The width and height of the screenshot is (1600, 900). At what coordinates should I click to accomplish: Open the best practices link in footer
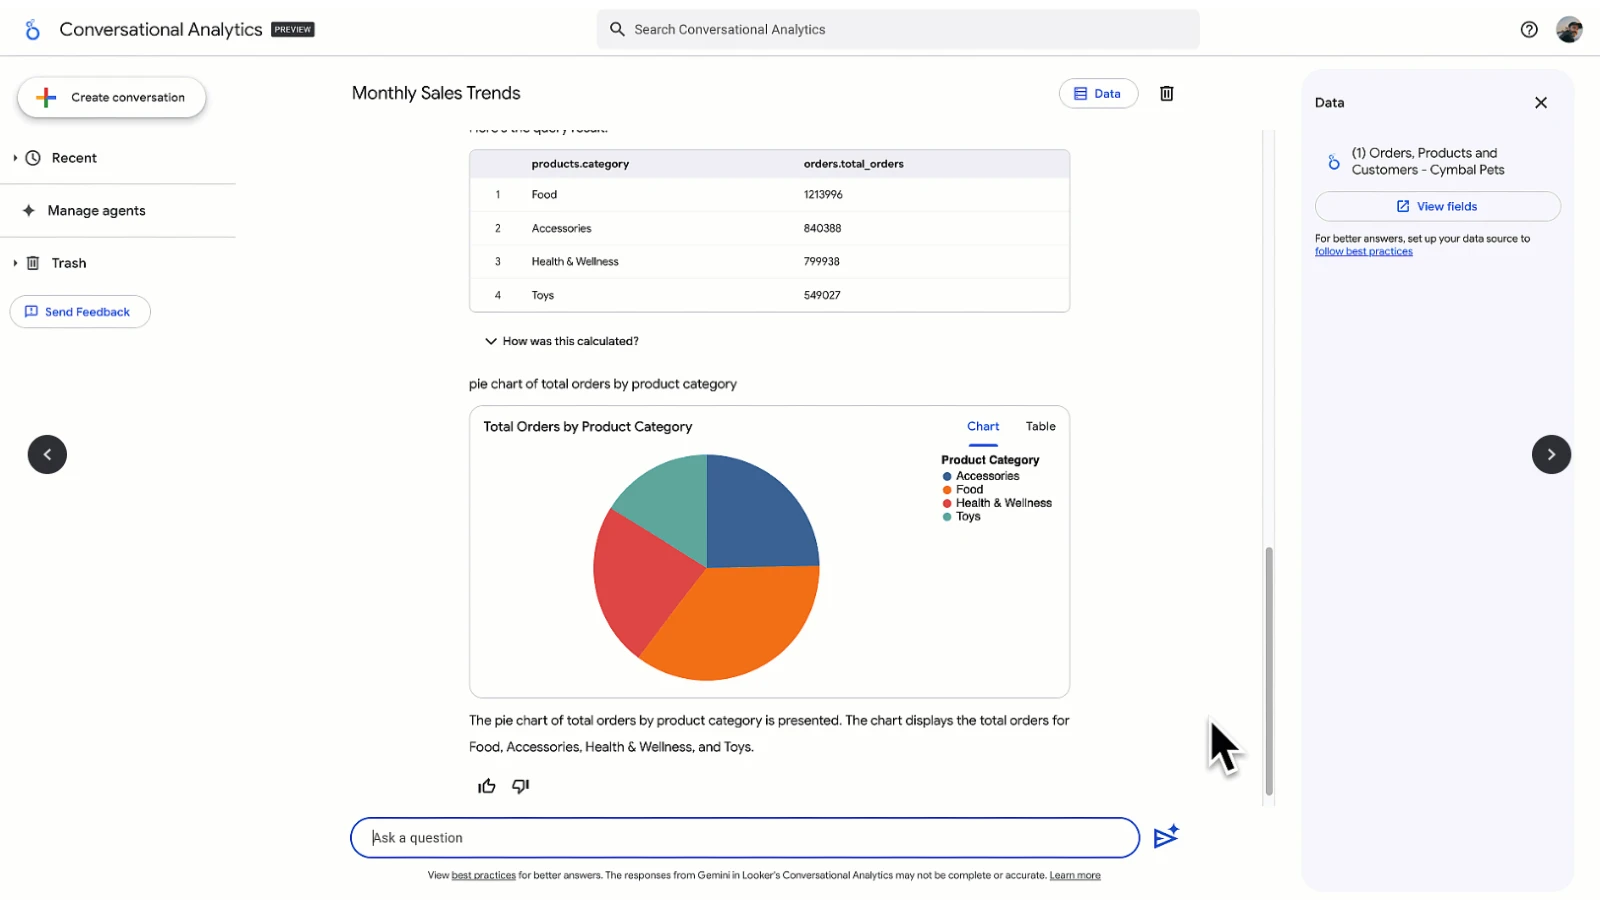tap(483, 875)
